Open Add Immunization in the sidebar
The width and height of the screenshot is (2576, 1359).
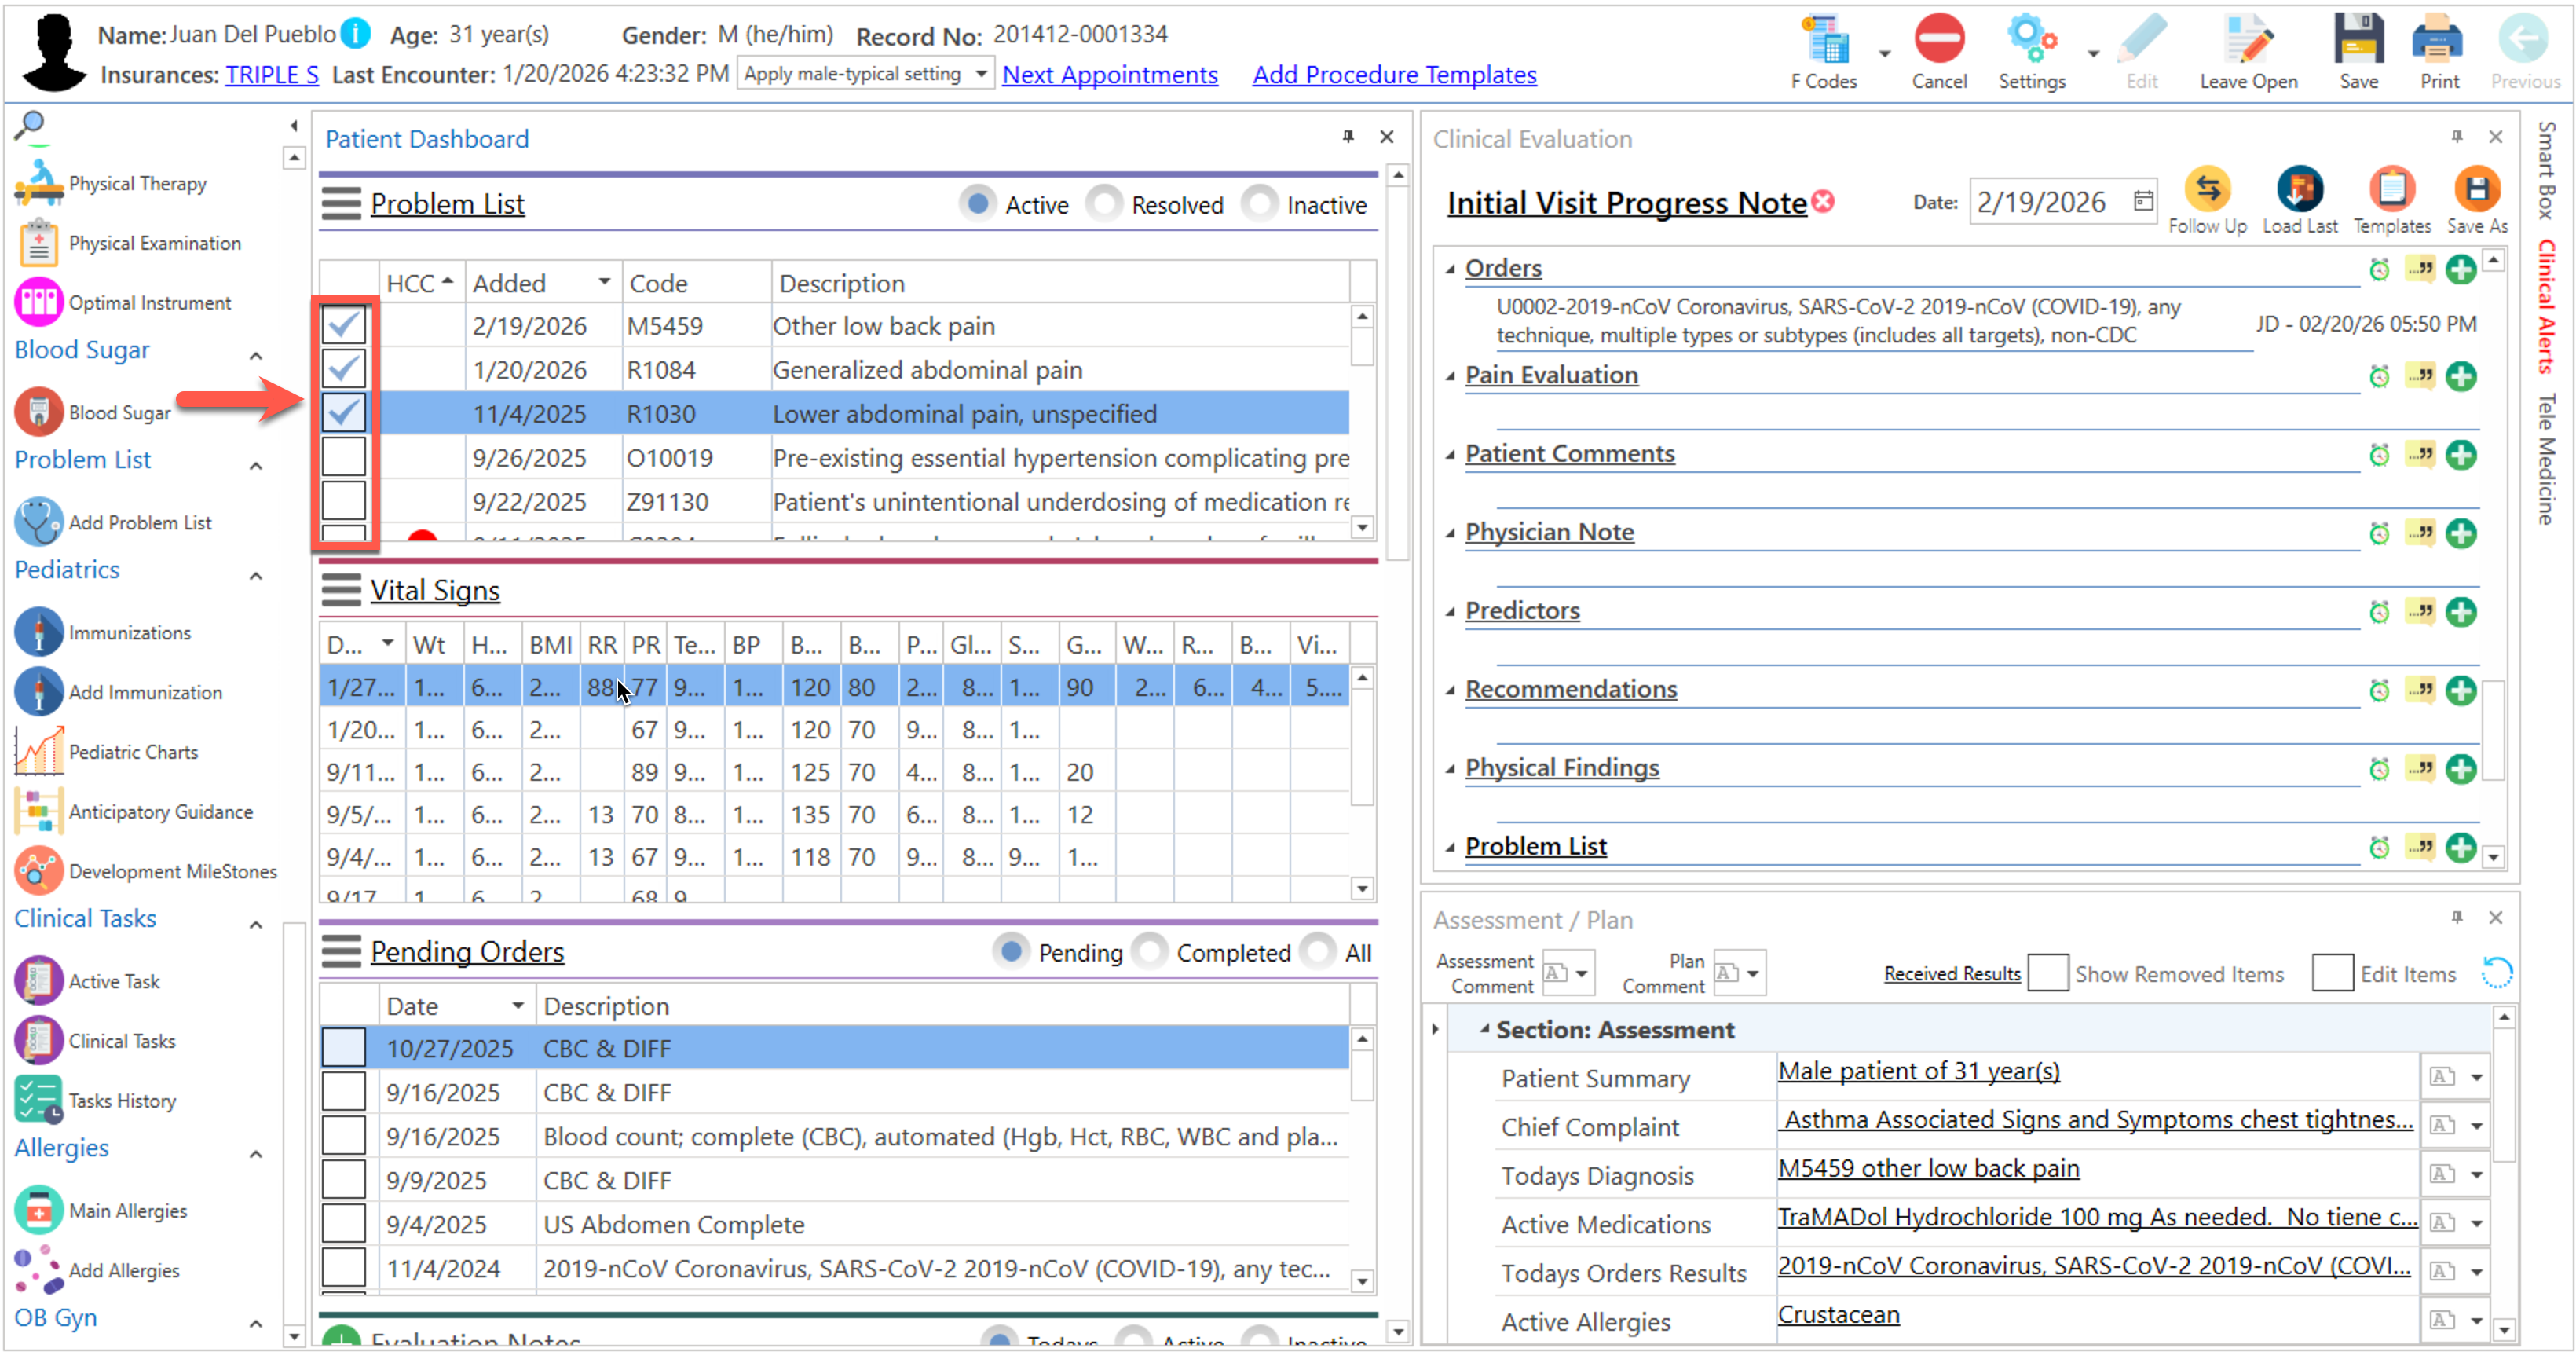pyautogui.click(x=145, y=692)
